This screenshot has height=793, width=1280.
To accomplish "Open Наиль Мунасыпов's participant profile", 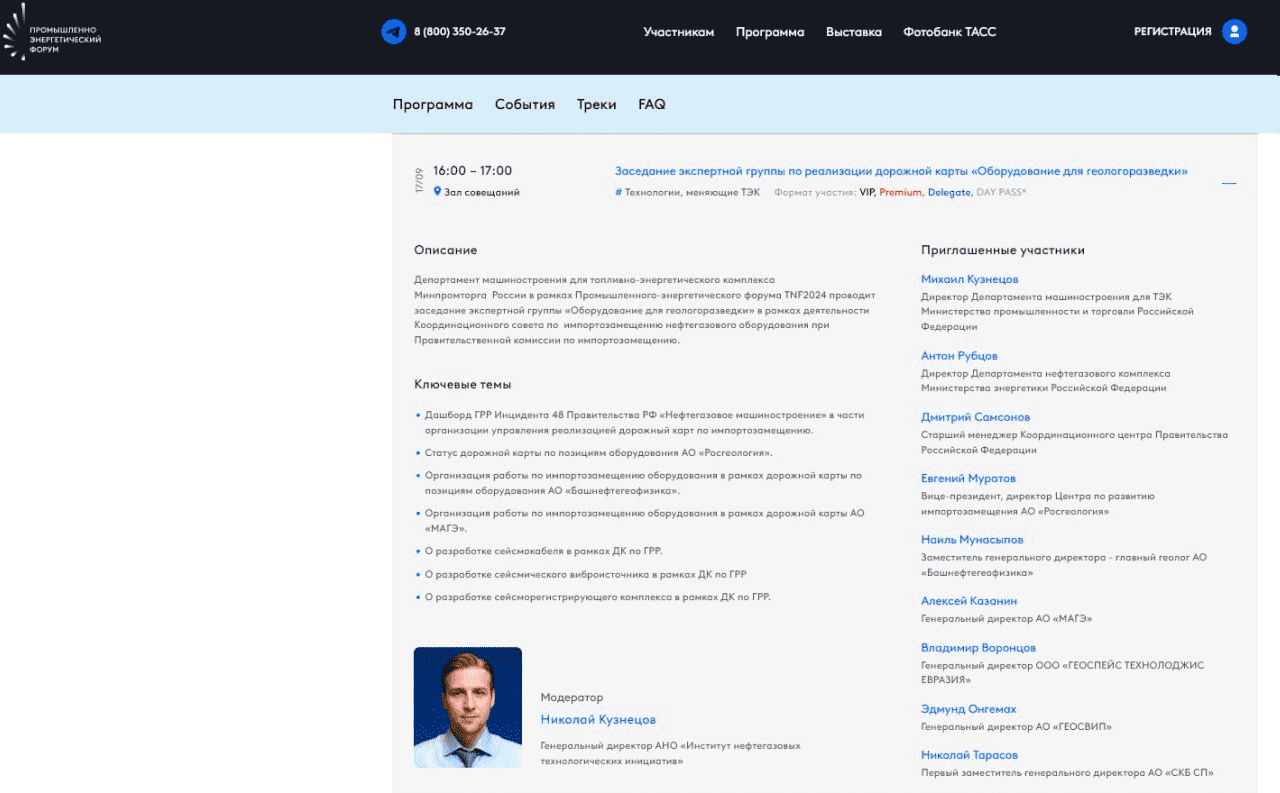I will pos(972,540).
